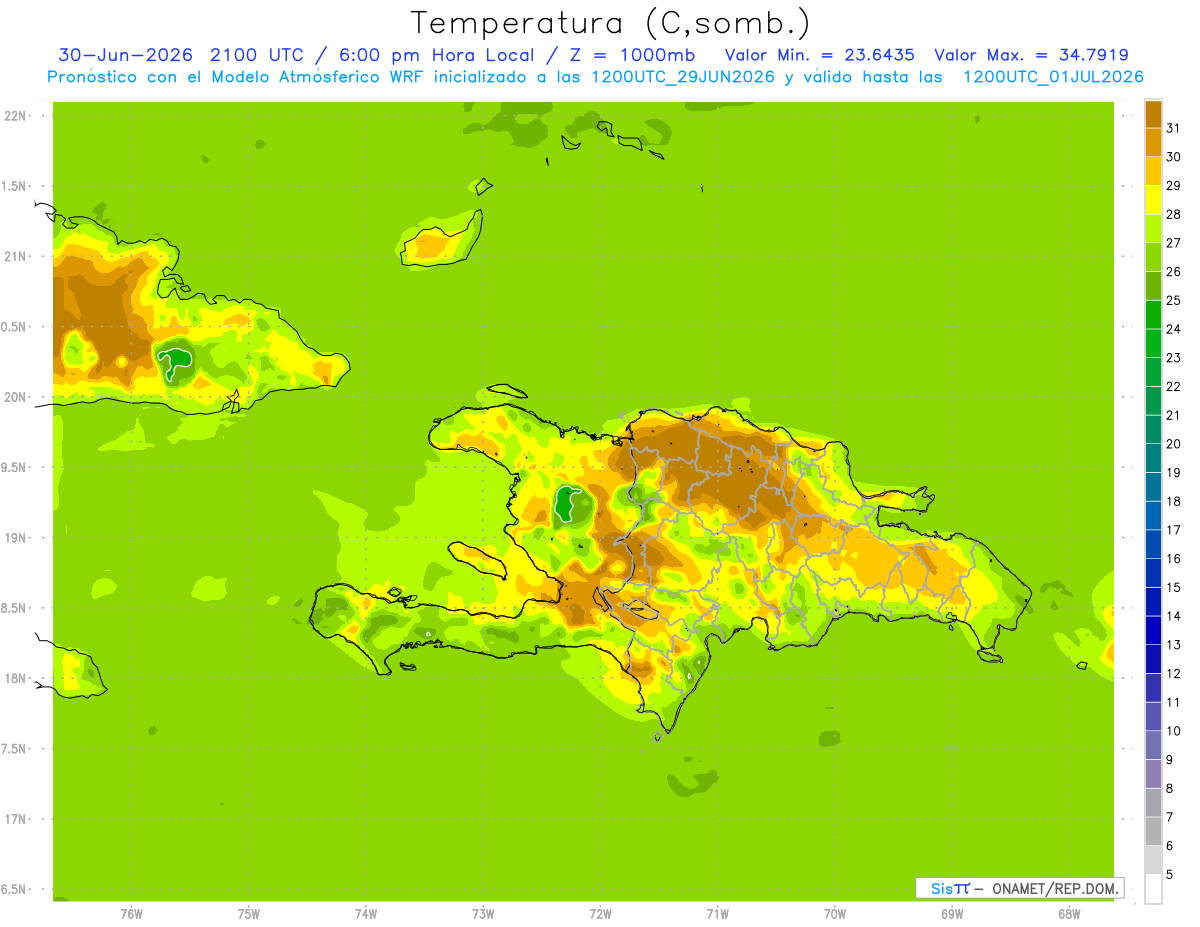Screen dimensions: 1200x927
Task: Click the '68W' longitude label
Action: (x=1069, y=914)
